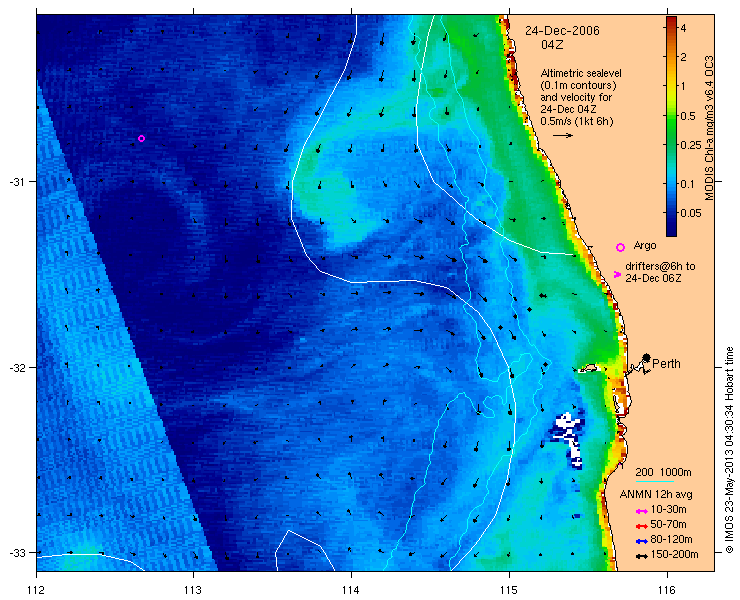This screenshot has height=600, width=740.
Task: Click the blue 80-120m ANMN legend arrow
Action: click(641, 541)
